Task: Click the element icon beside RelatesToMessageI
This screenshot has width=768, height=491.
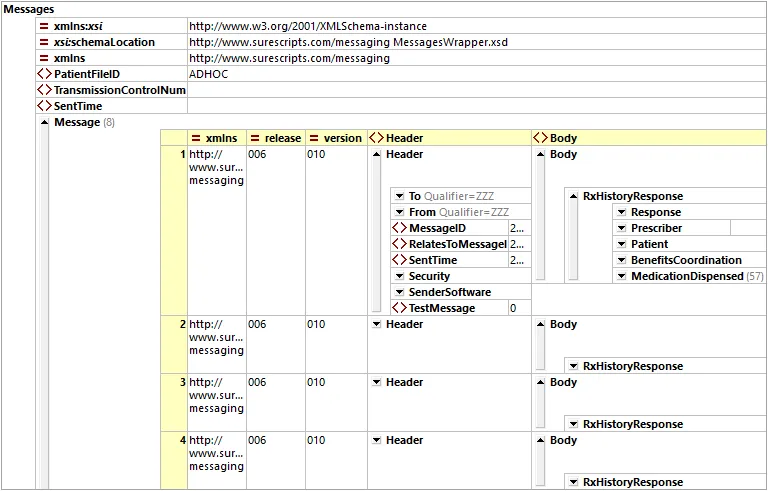Action: pos(399,244)
